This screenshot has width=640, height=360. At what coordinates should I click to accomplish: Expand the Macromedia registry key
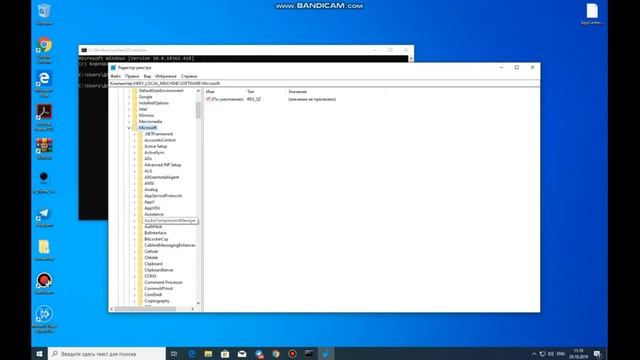coord(129,122)
